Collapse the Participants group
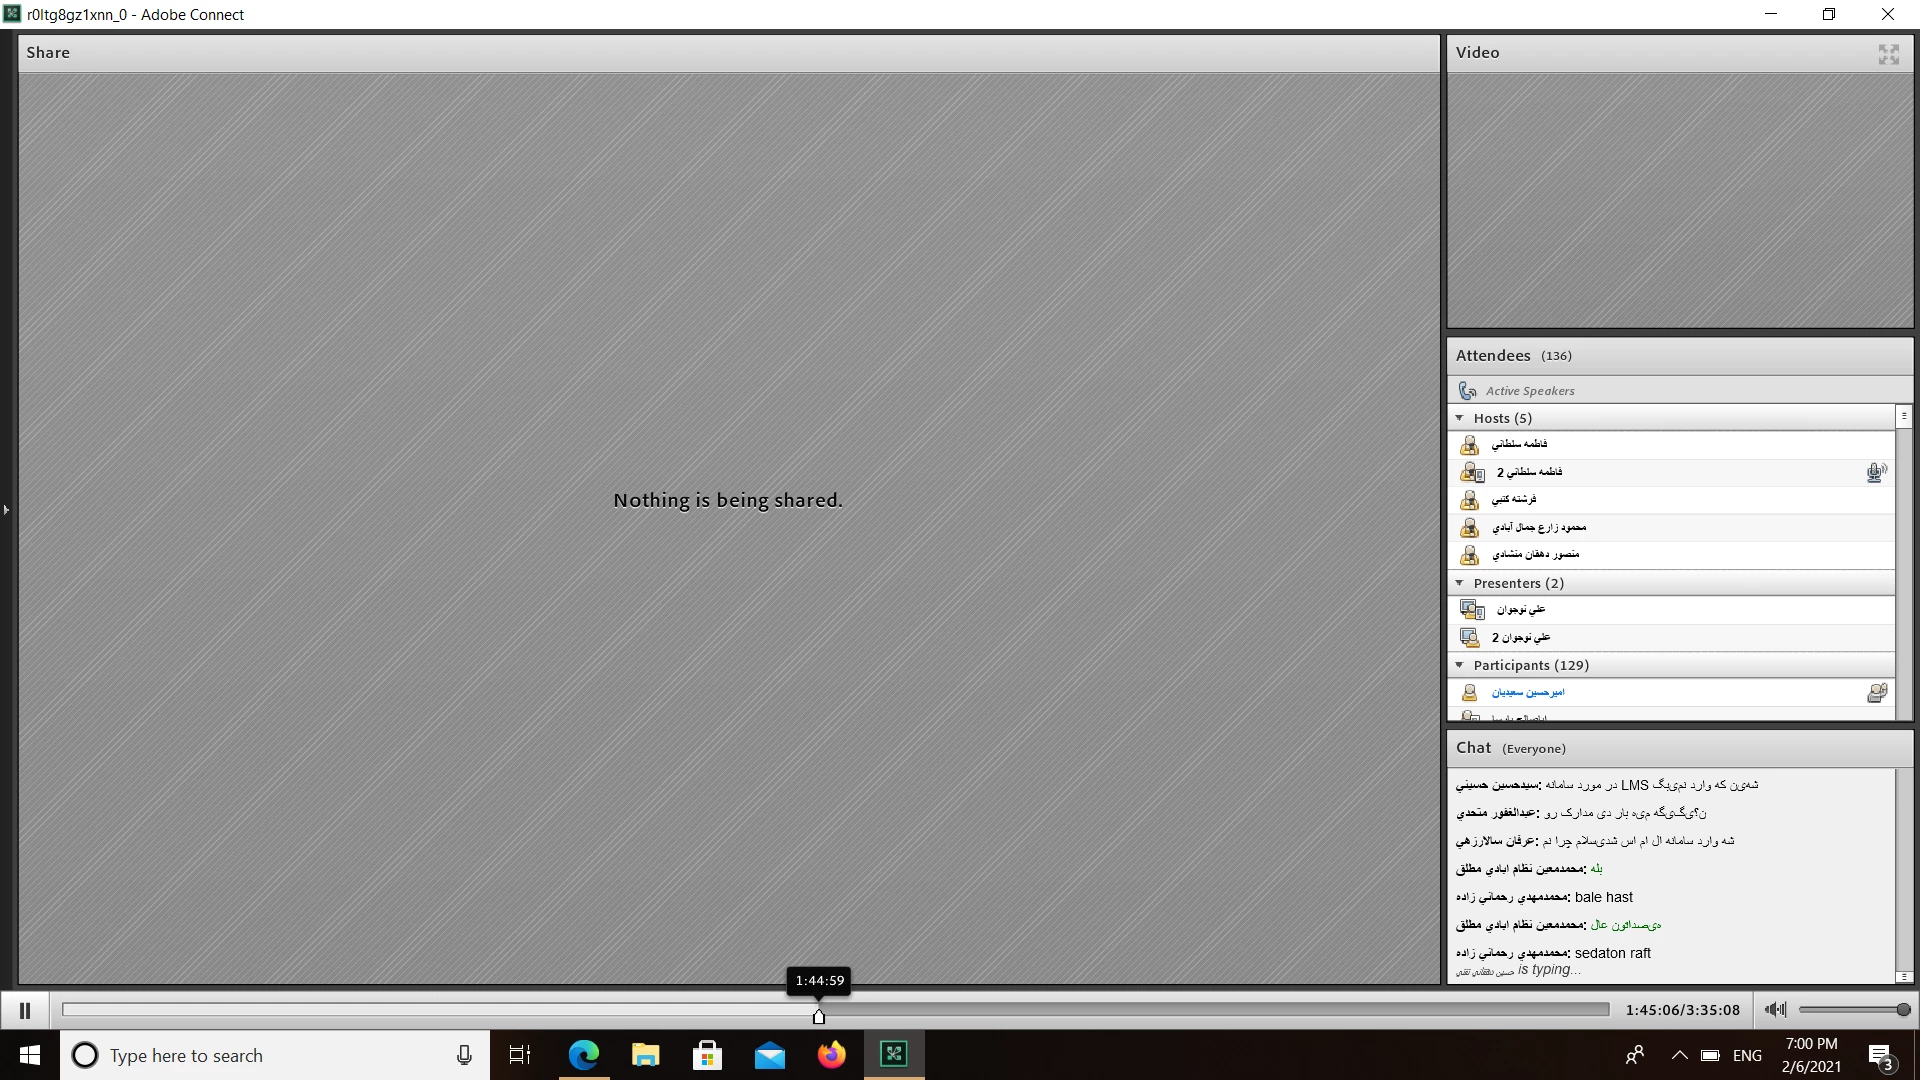 (x=1459, y=665)
